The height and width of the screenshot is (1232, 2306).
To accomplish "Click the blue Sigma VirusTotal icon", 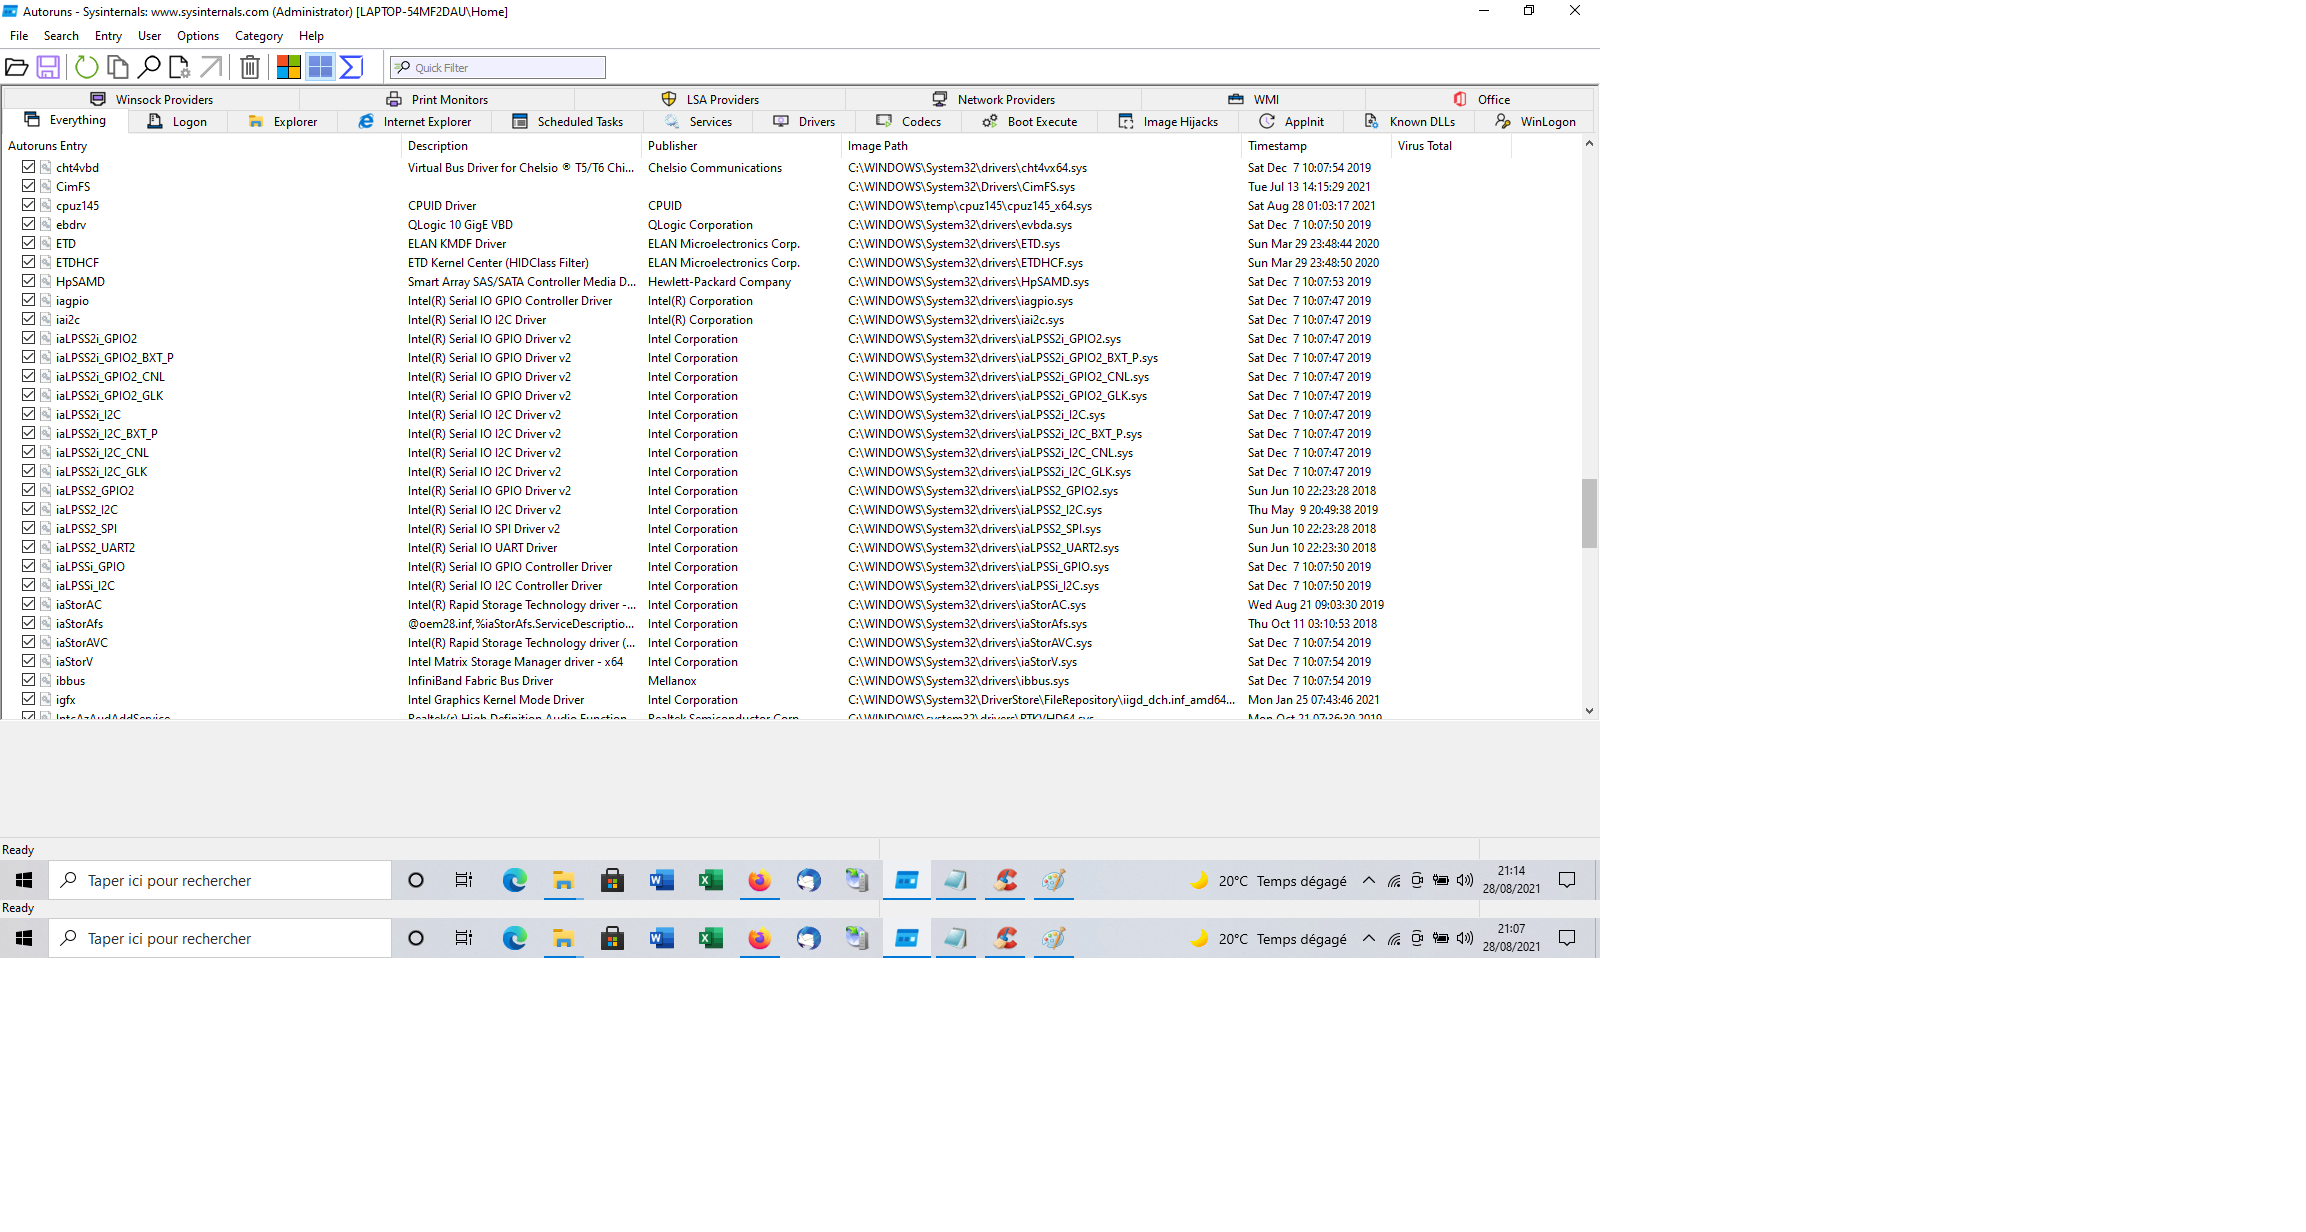I will point(351,67).
